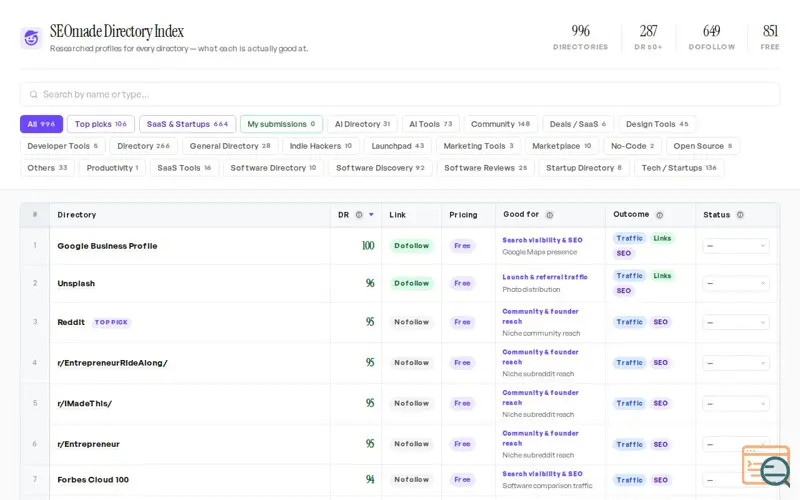The height and width of the screenshot is (500, 800).
Task: Focus the search by name or type field
Action: [x=400, y=94]
